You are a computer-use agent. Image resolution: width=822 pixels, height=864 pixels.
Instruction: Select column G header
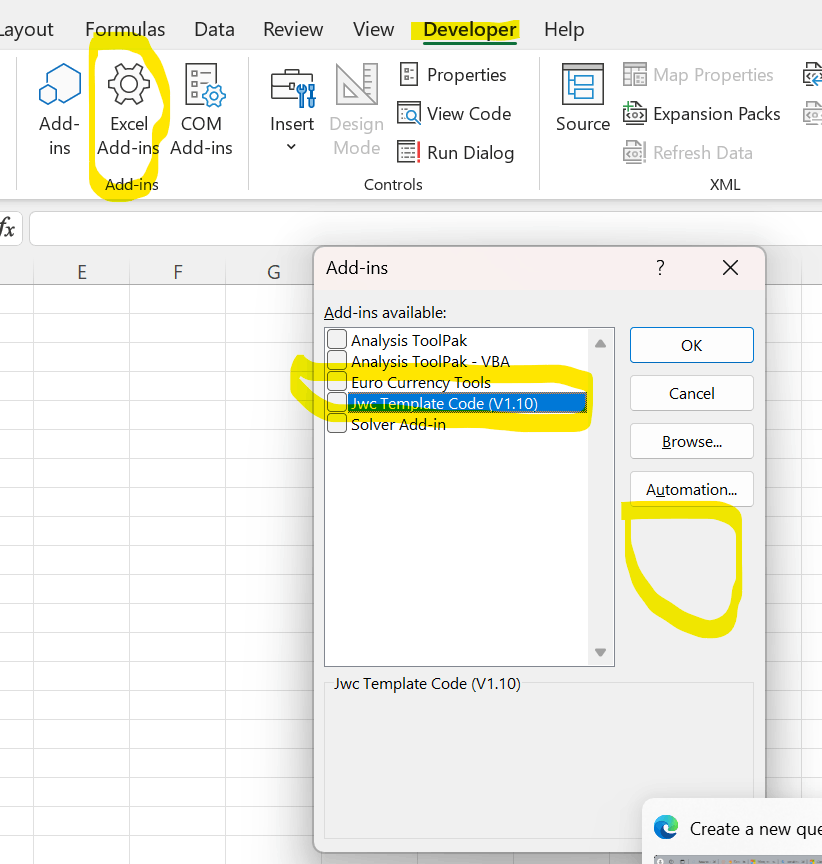(273, 272)
